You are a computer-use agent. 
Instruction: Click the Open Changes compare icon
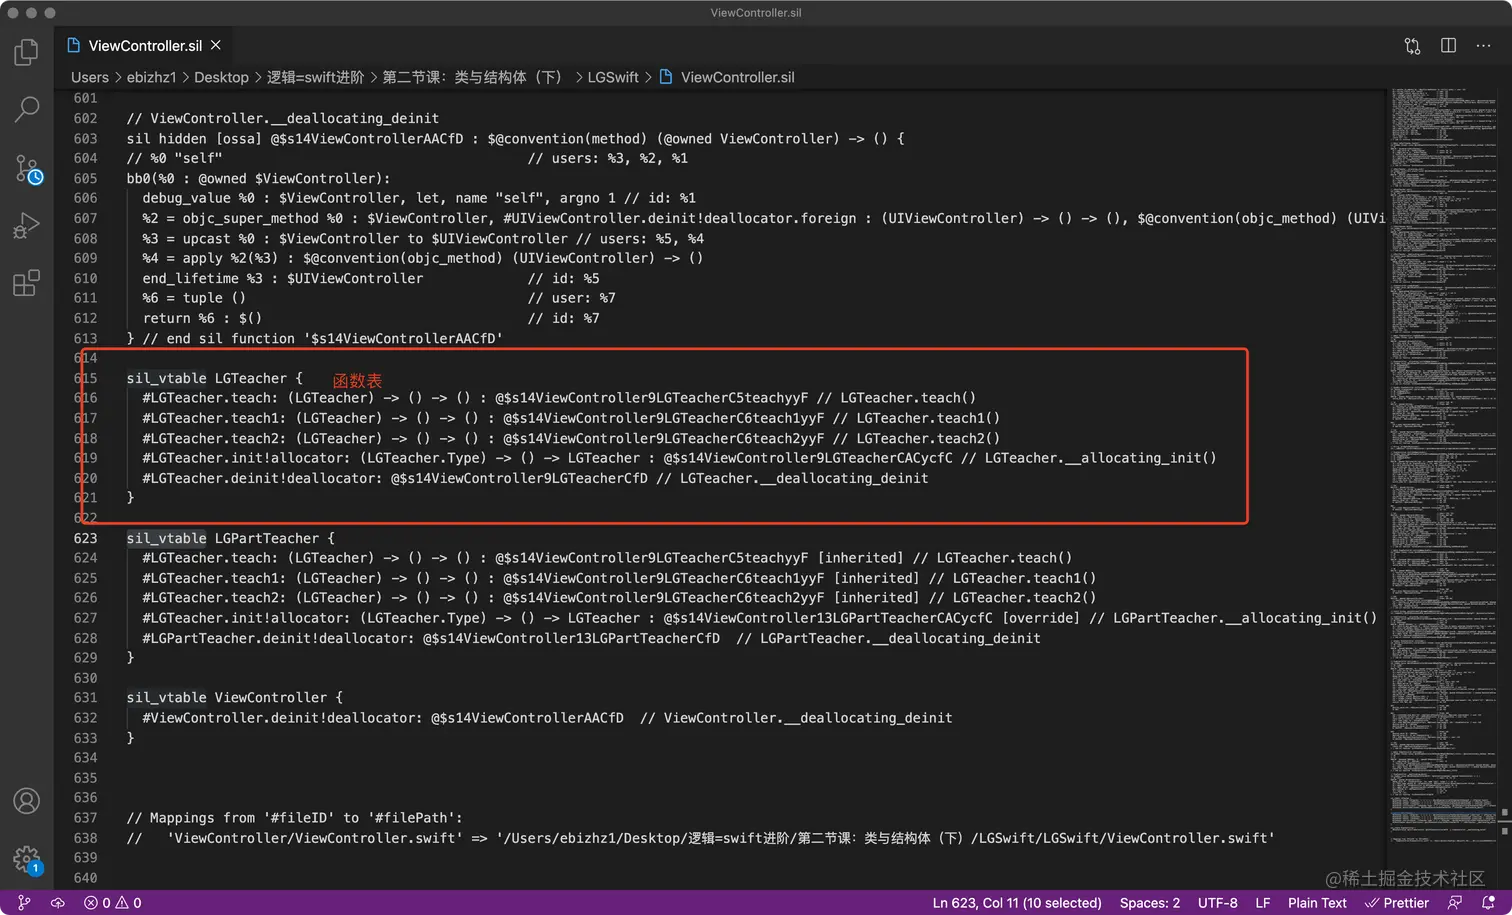tap(1412, 46)
